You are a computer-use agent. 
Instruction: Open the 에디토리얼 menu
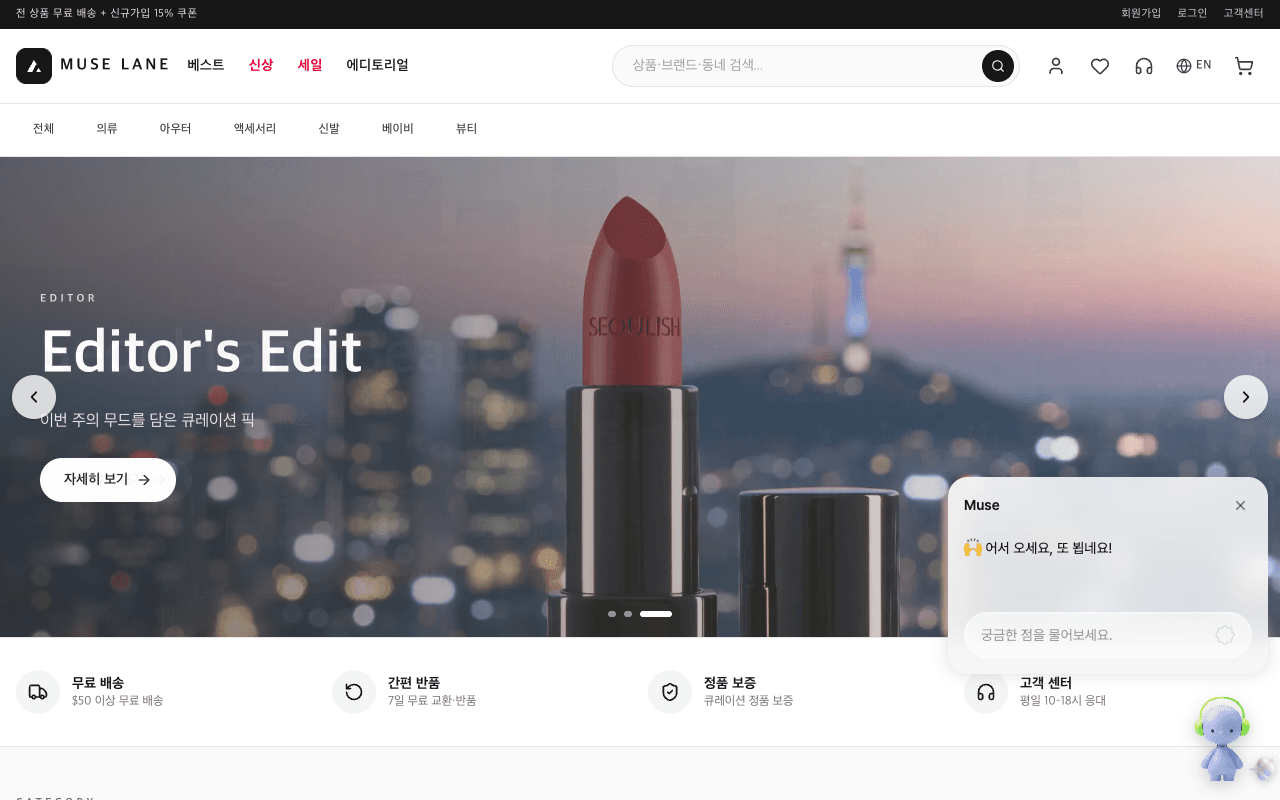(x=378, y=65)
